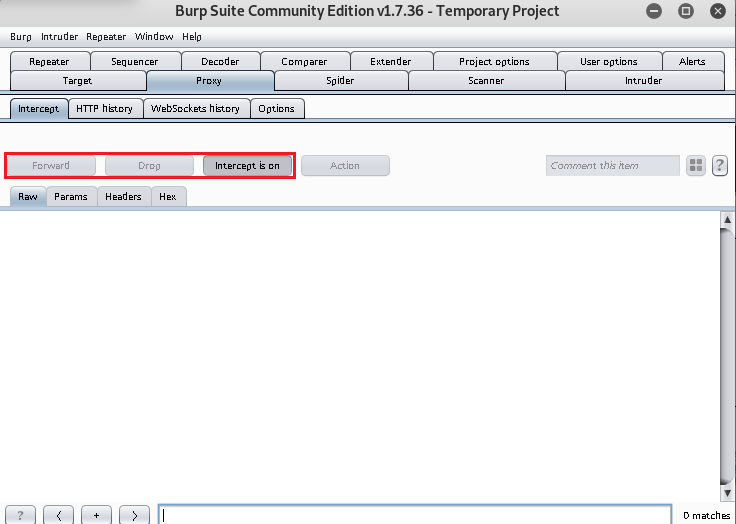Viewport: 736px width, 524px height.
Task: Click the vertical scrollbar track
Action: (x=727, y=356)
